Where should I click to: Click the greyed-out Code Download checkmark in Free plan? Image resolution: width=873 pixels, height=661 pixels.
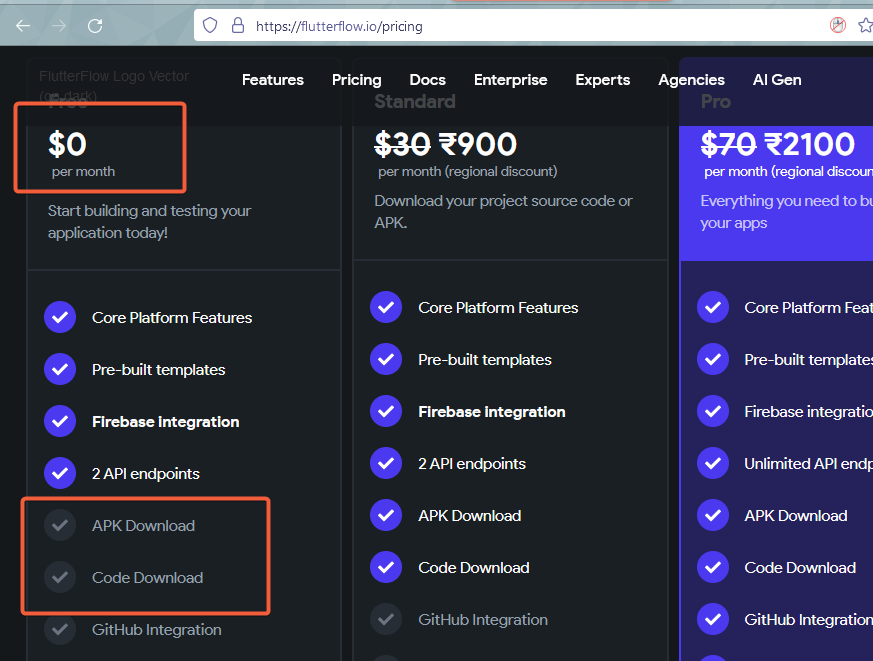[60, 577]
